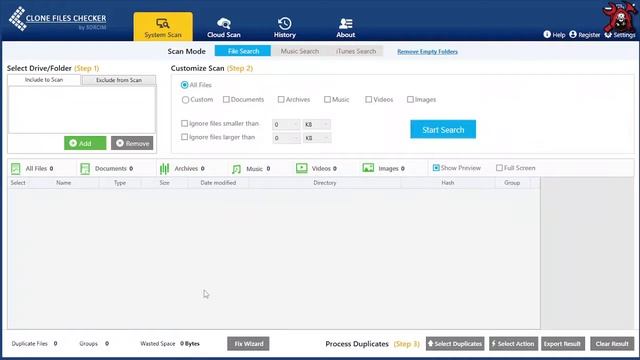Select Music Search scan mode
The width and height of the screenshot is (640, 360).
pos(300,51)
